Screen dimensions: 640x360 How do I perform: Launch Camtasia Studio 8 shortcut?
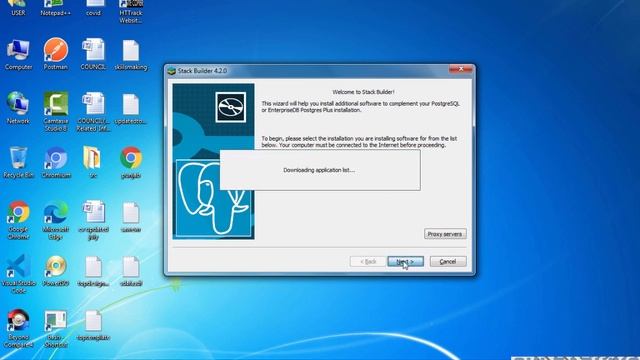pos(56,112)
